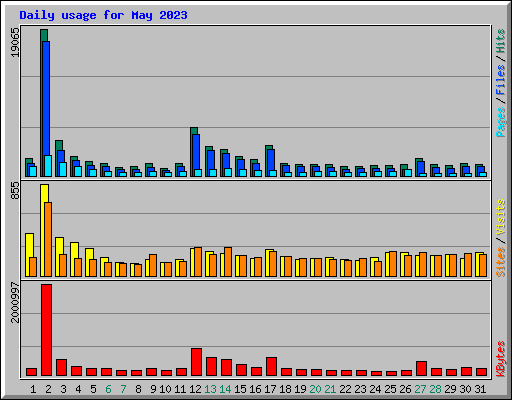Click the 'Daily usage for May 2023' title
512x400 pixels.
[x=103, y=15]
